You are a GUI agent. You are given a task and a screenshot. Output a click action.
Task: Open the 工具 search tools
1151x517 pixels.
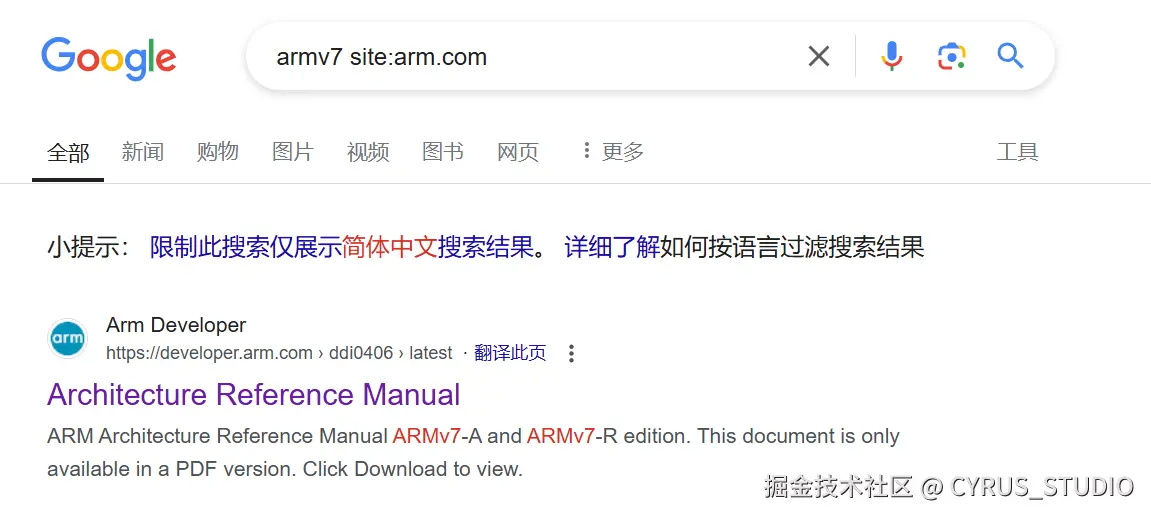(1017, 152)
